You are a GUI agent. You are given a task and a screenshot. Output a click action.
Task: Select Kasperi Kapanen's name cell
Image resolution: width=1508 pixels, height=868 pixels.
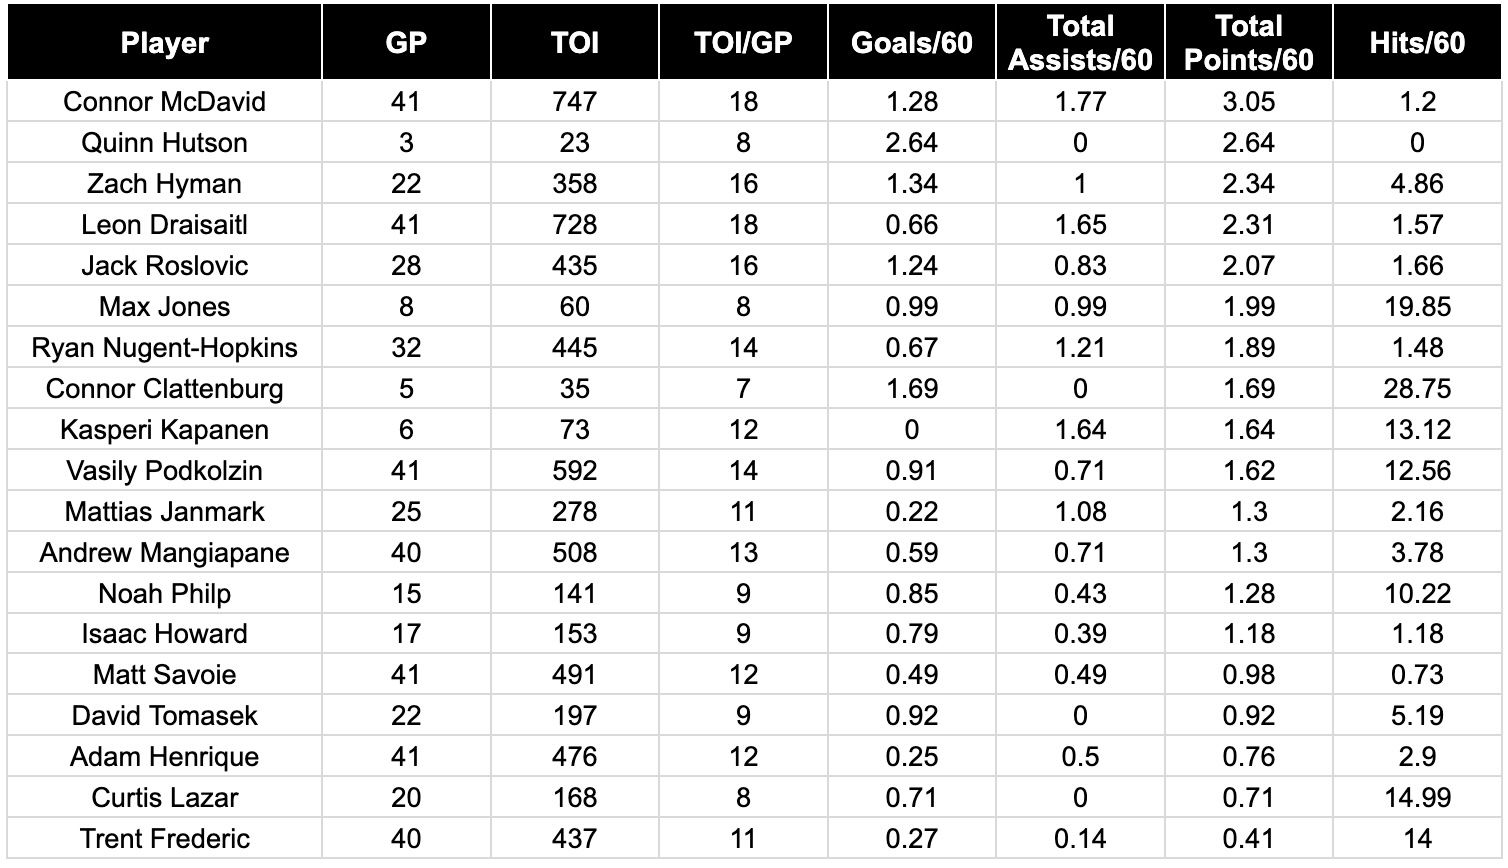[165, 430]
